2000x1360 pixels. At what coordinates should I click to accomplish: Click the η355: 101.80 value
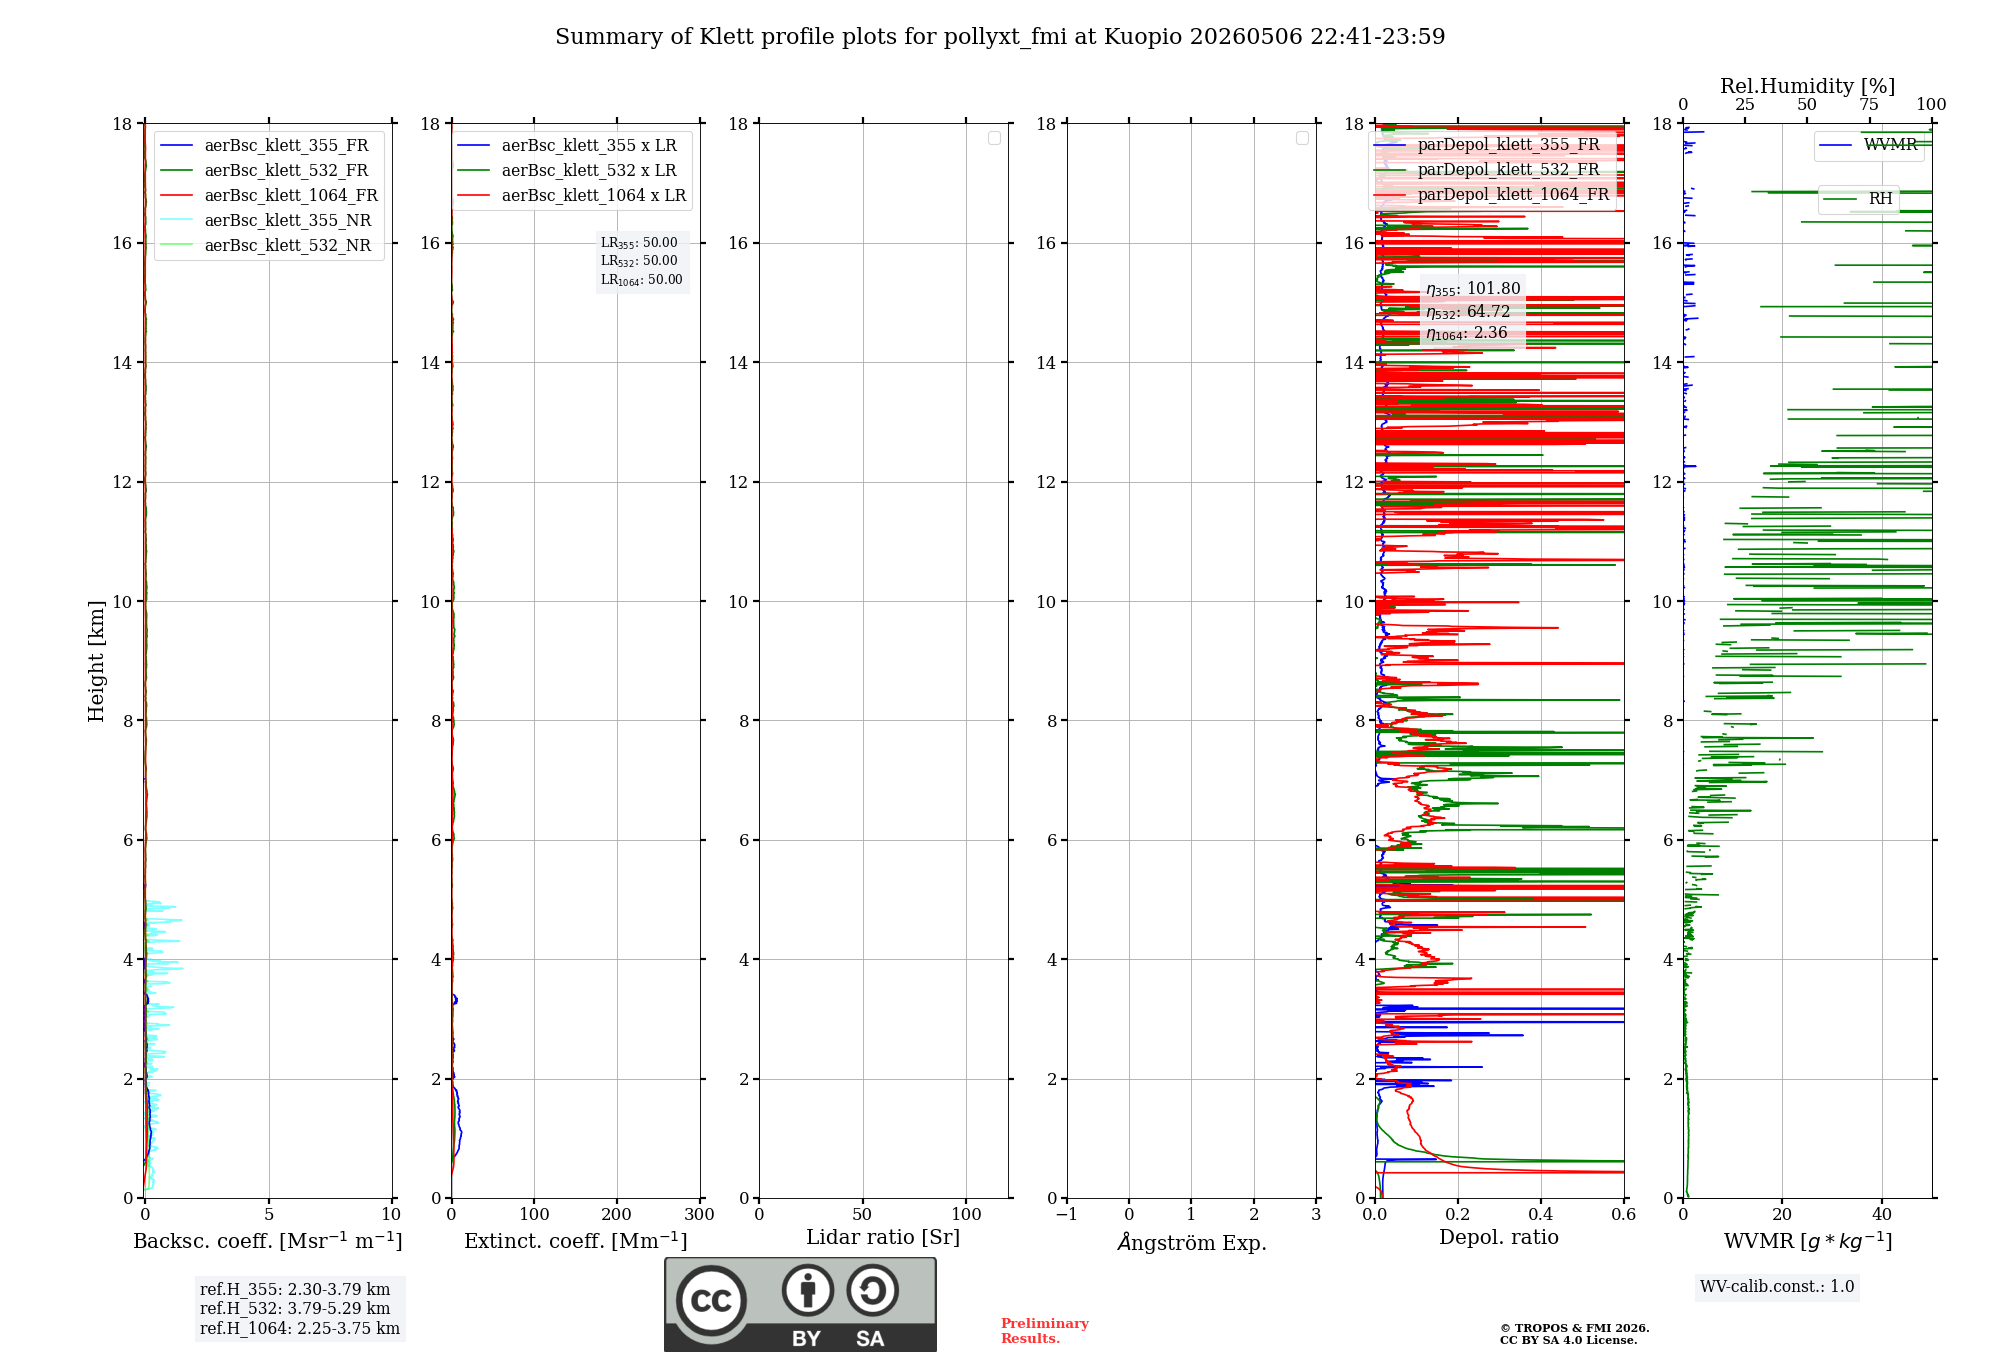(x=1473, y=289)
